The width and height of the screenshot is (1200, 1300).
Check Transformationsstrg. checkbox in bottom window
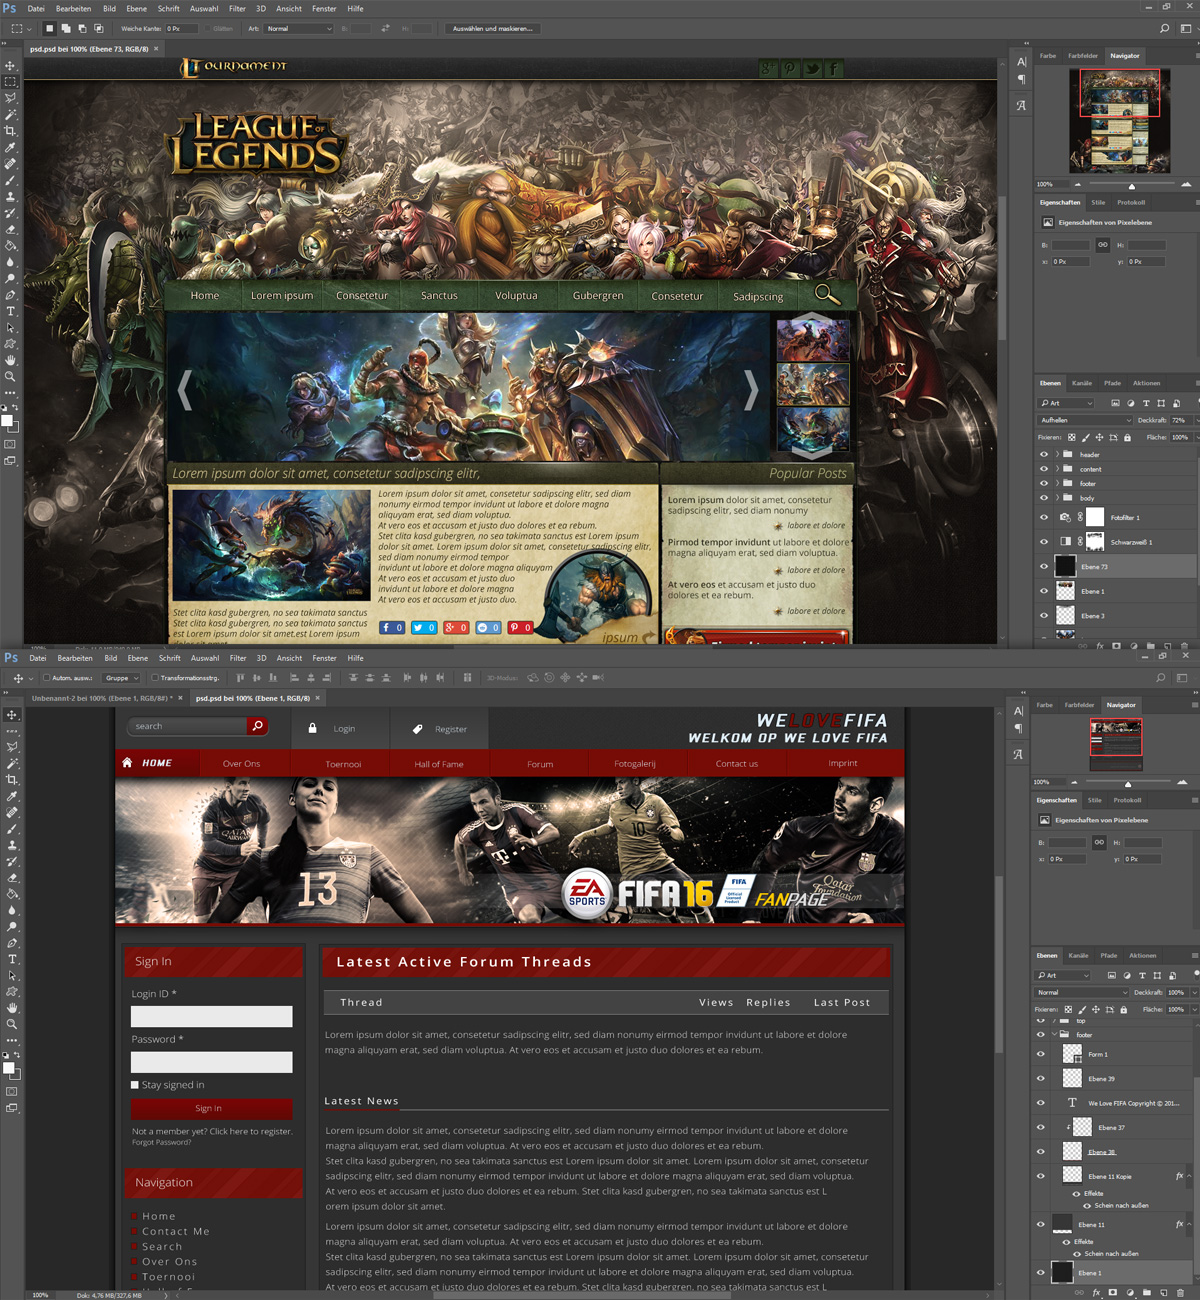155,678
